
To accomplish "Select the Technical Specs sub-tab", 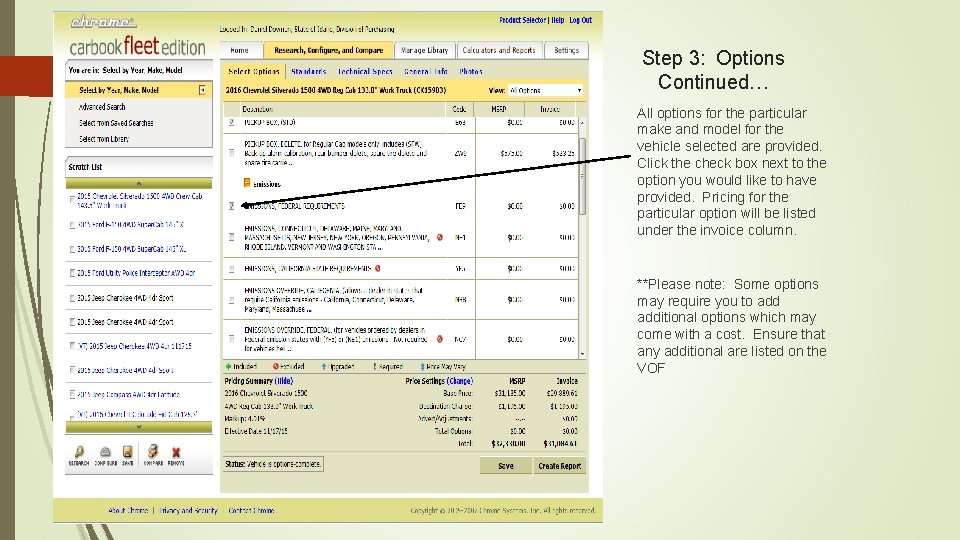I will pos(365,72).
